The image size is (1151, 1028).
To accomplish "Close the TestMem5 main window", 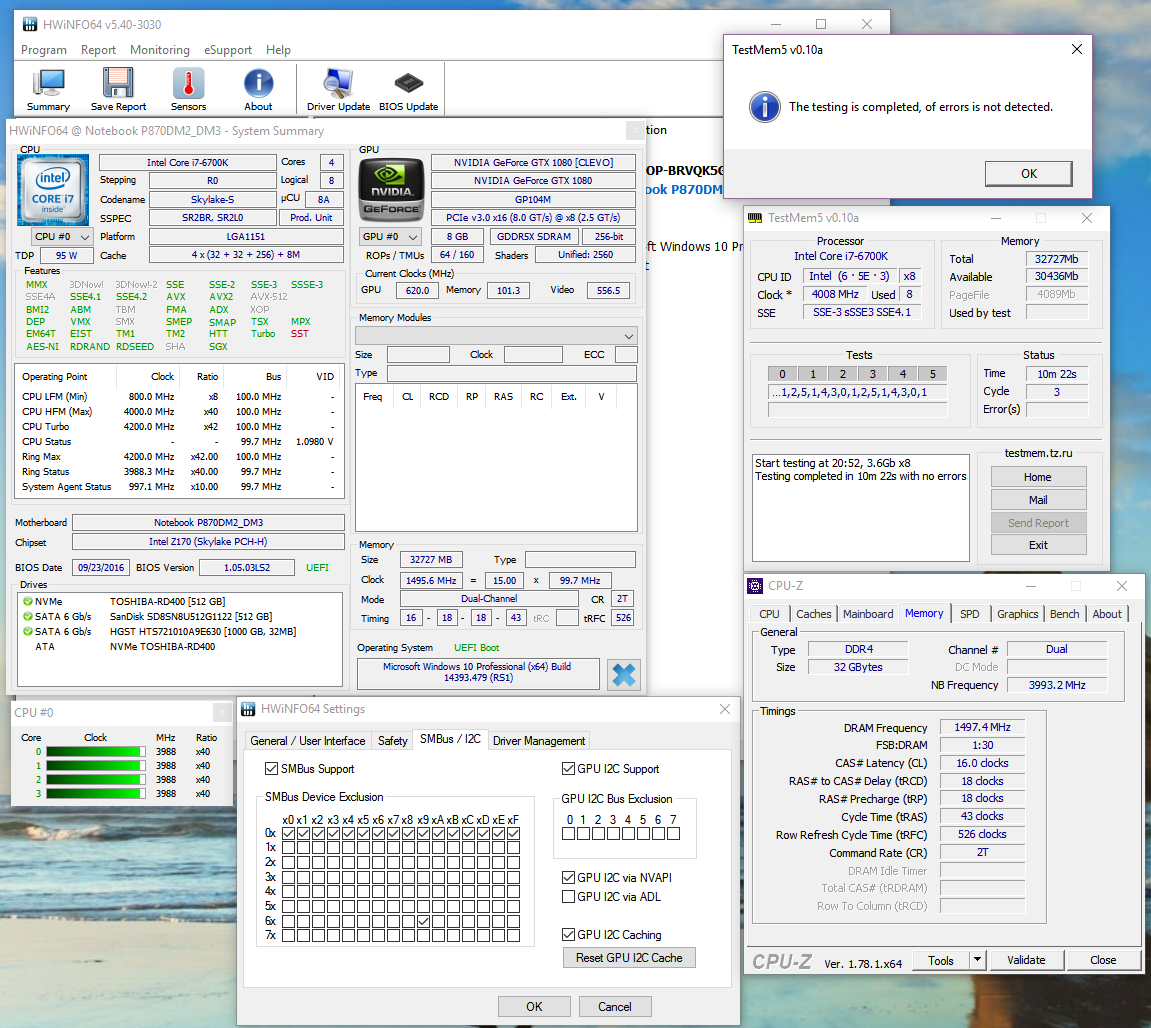I will (1087, 218).
